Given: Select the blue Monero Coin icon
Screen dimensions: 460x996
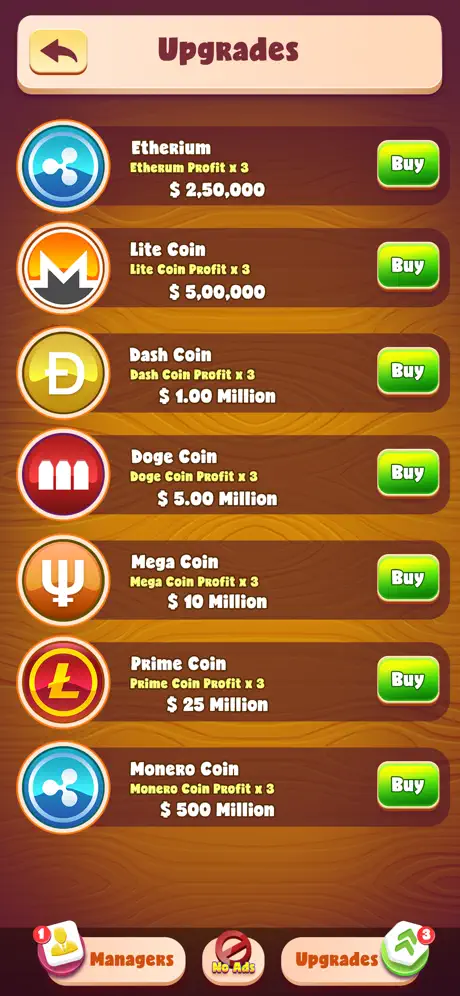Looking at the screenshot, I should 63,787.
